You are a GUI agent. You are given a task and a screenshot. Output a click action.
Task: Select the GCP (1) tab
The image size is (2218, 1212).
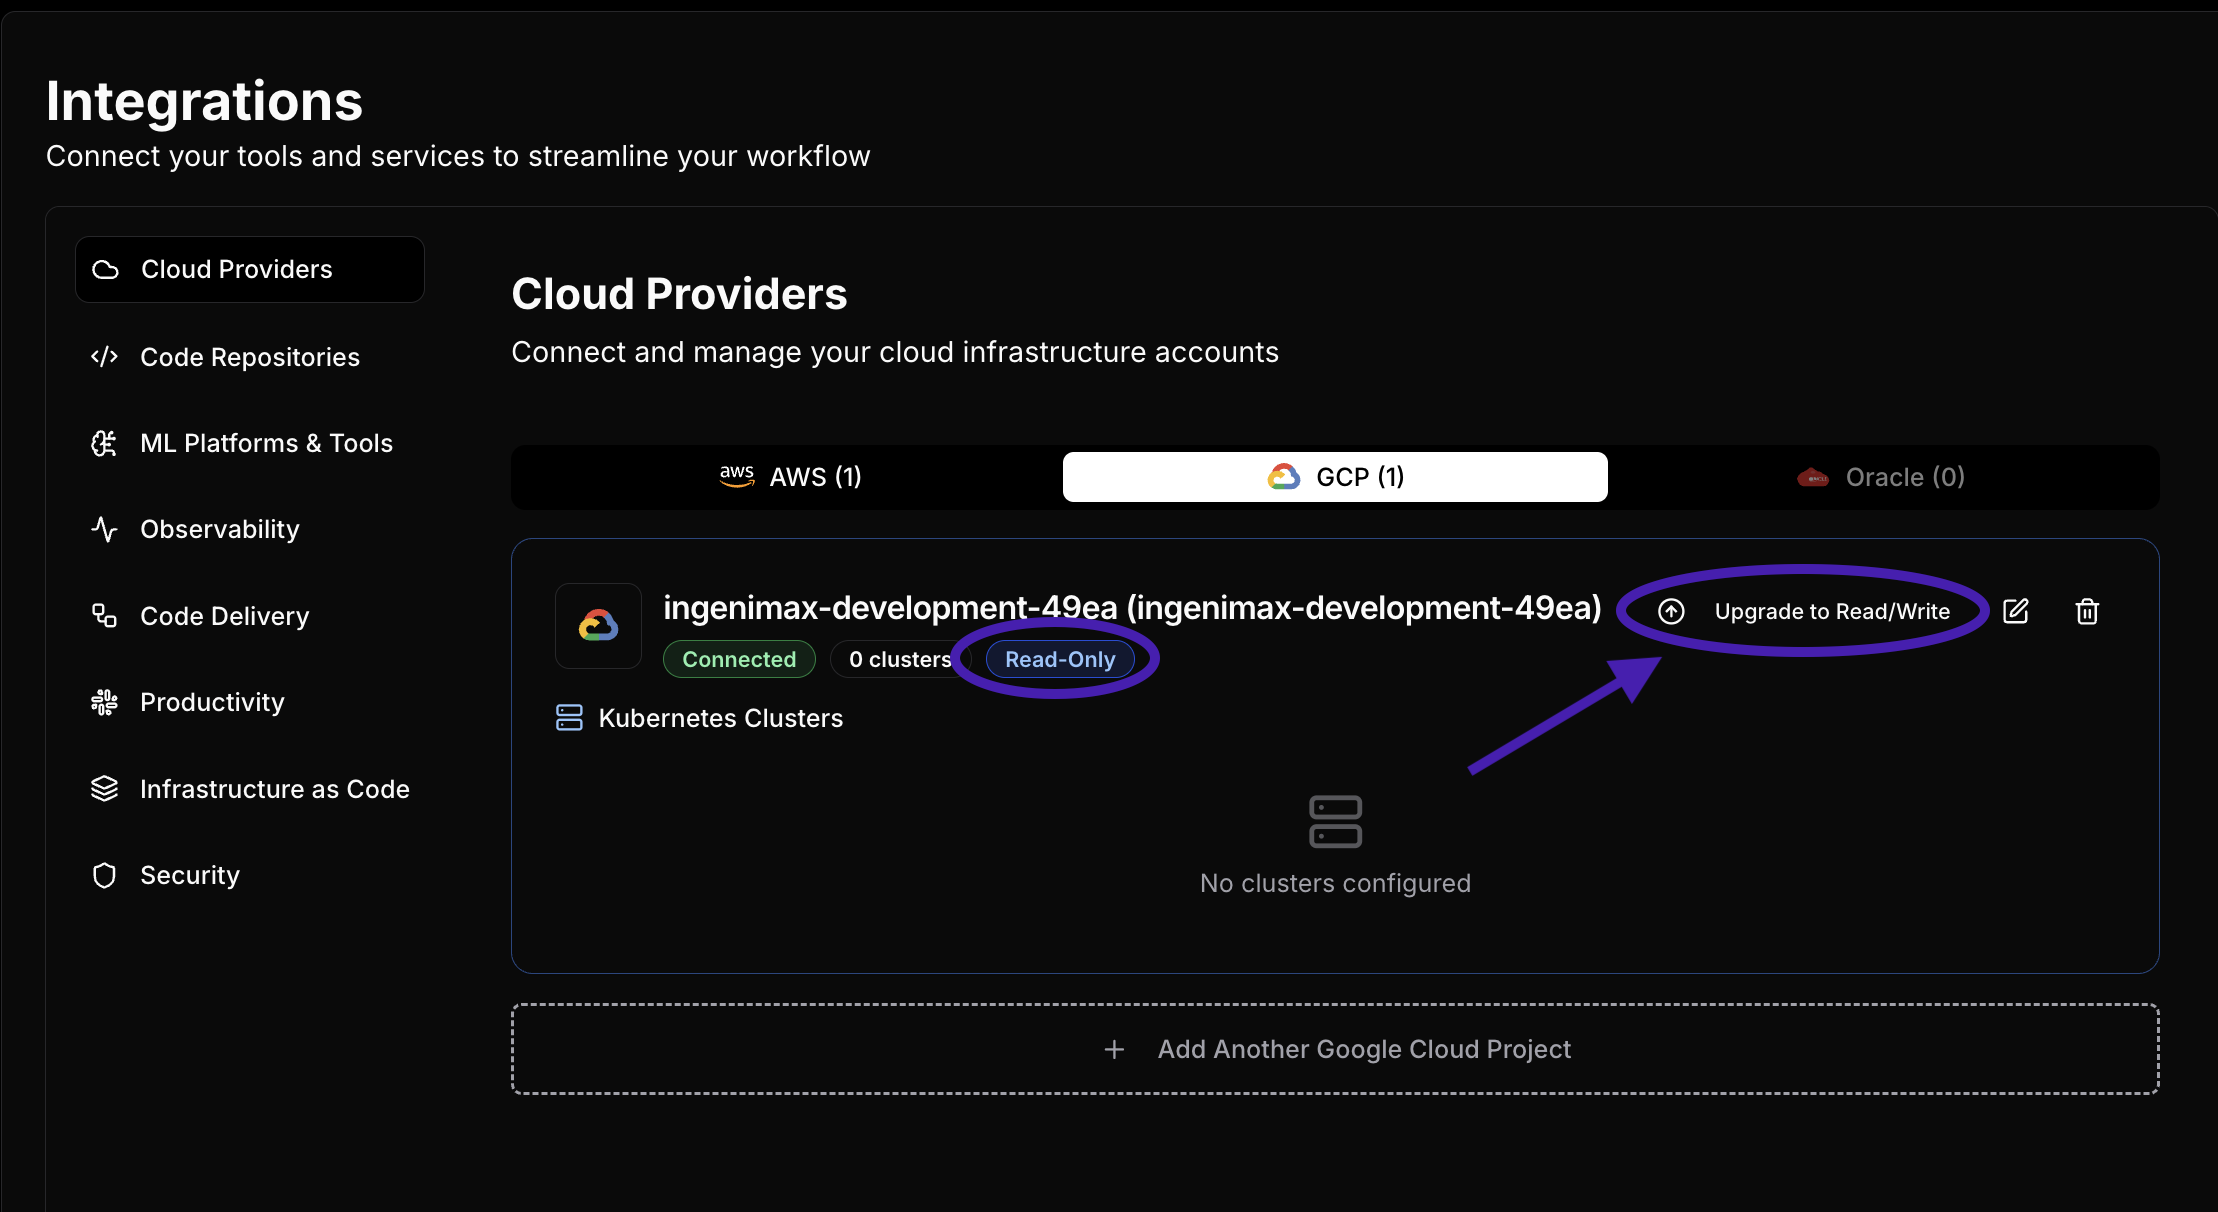[1335, 476]
